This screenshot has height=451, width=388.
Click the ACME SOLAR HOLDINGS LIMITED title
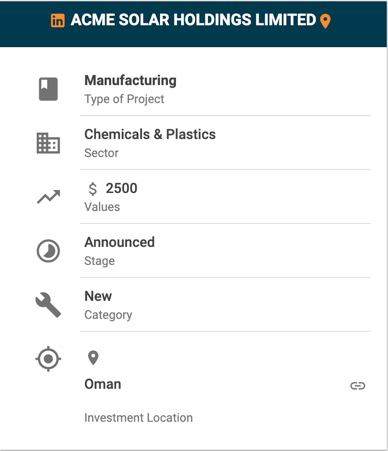[193, 20]
